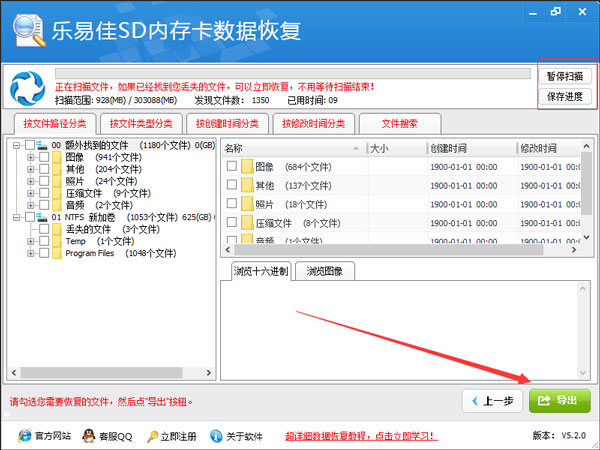This screenshot has height=450, width=600.
Task: Select the 按文件路径分类 tab
Action: click(55, 124)
